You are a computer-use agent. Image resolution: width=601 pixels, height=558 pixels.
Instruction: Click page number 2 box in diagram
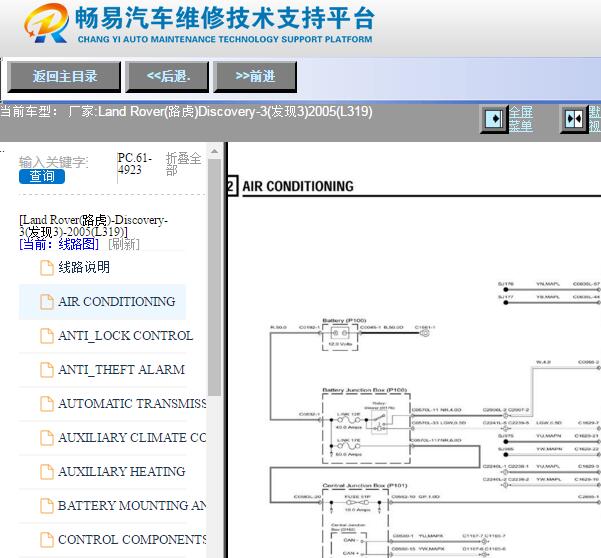pyautogui.click(x=232, y=186)
